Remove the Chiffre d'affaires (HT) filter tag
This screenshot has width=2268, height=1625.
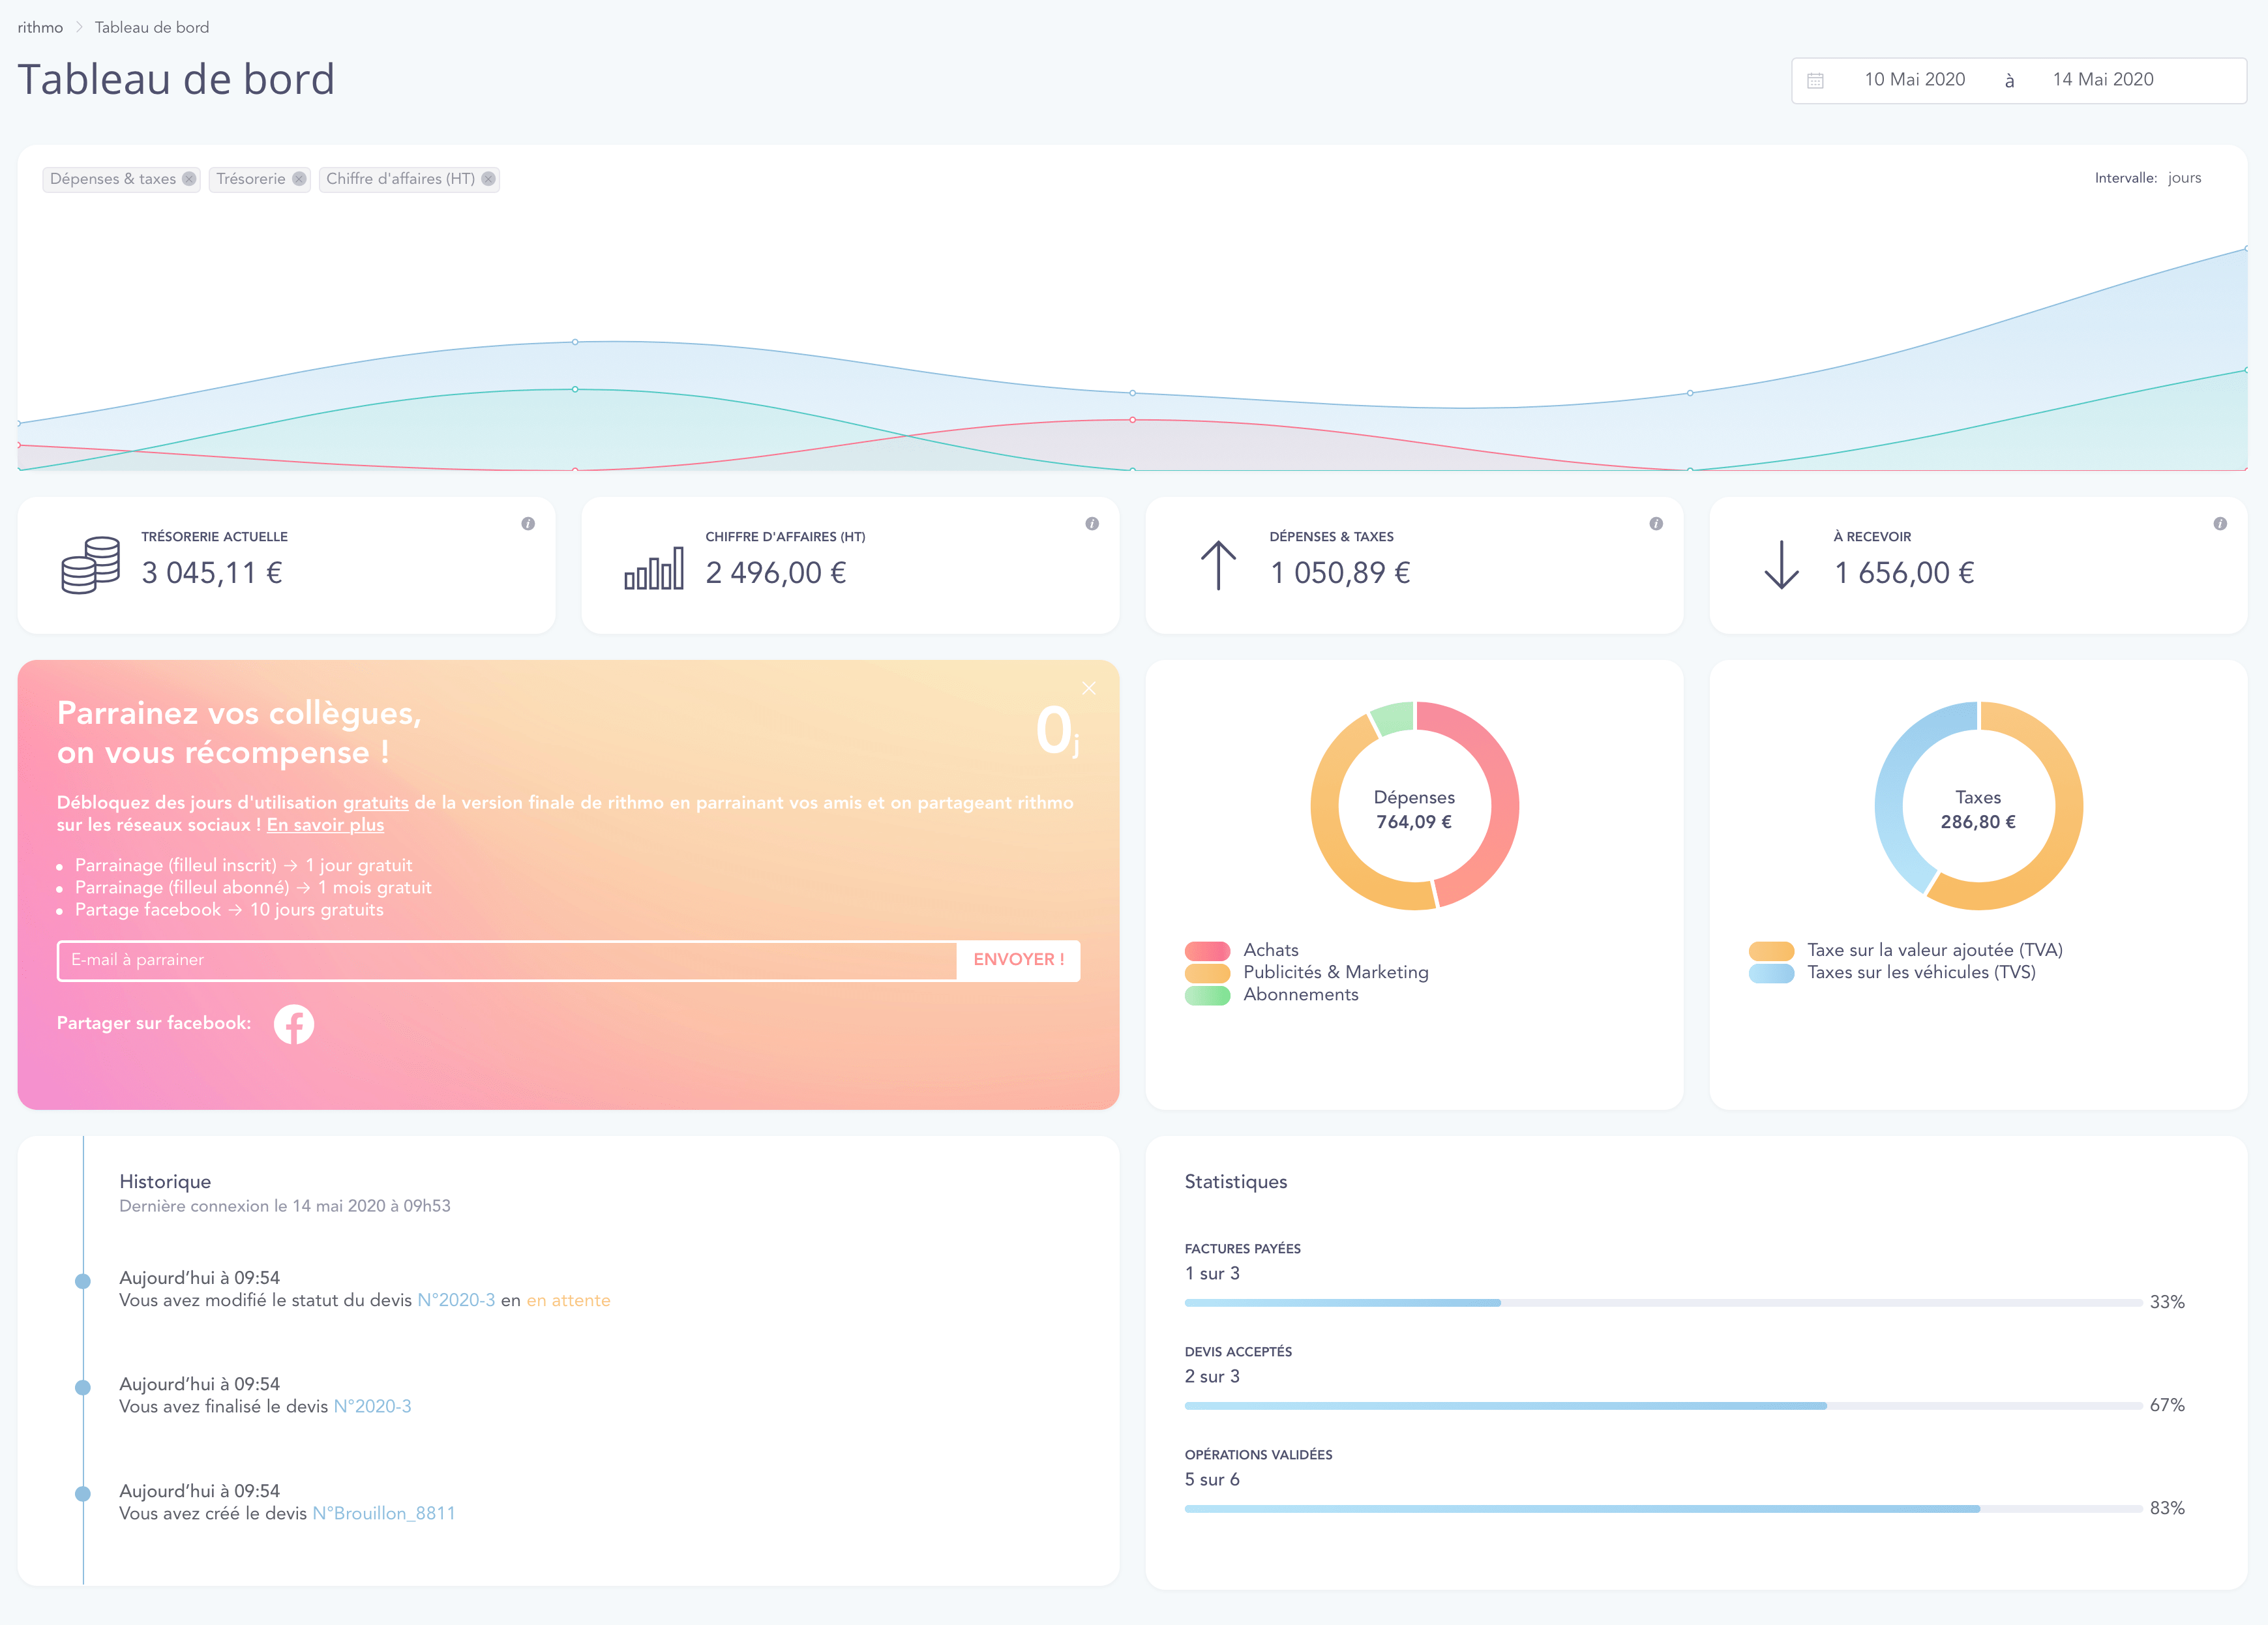[x=488, y=179]
